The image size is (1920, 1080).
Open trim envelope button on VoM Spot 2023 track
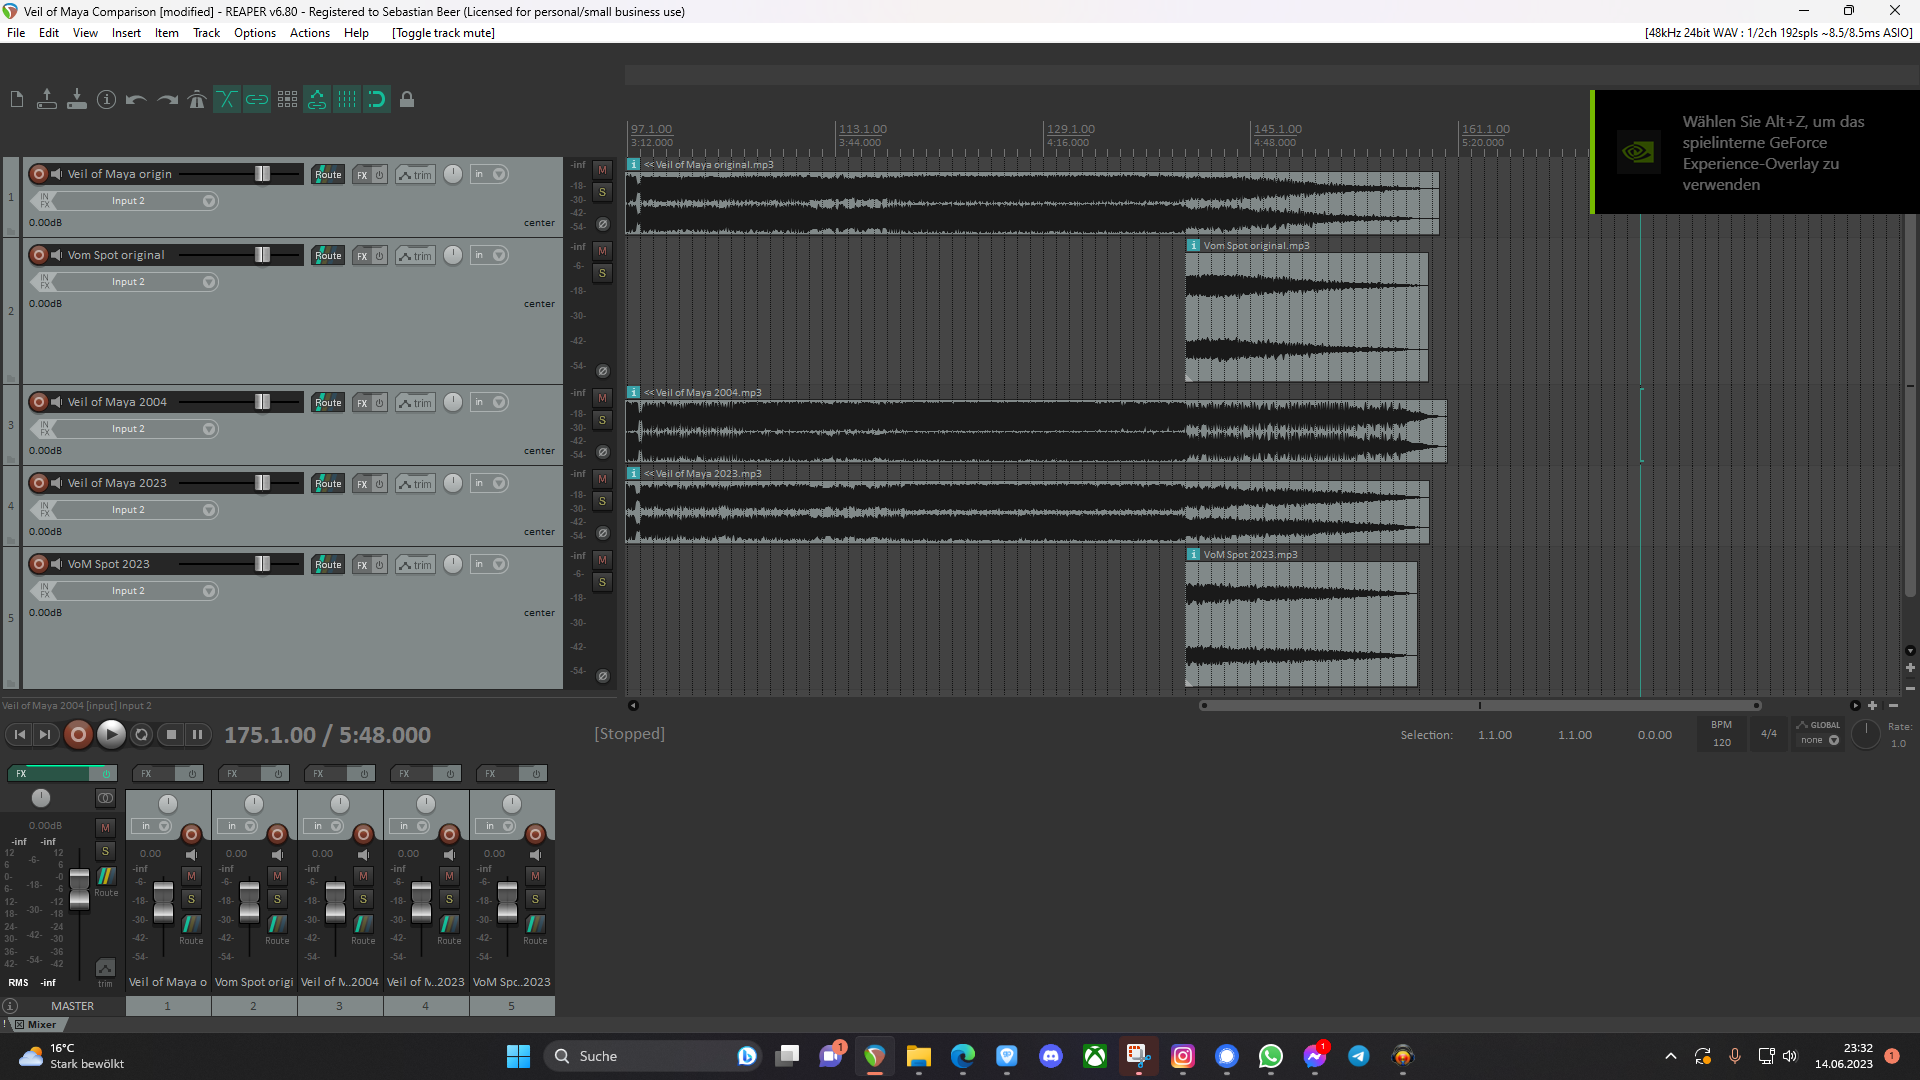click(415, 565)
